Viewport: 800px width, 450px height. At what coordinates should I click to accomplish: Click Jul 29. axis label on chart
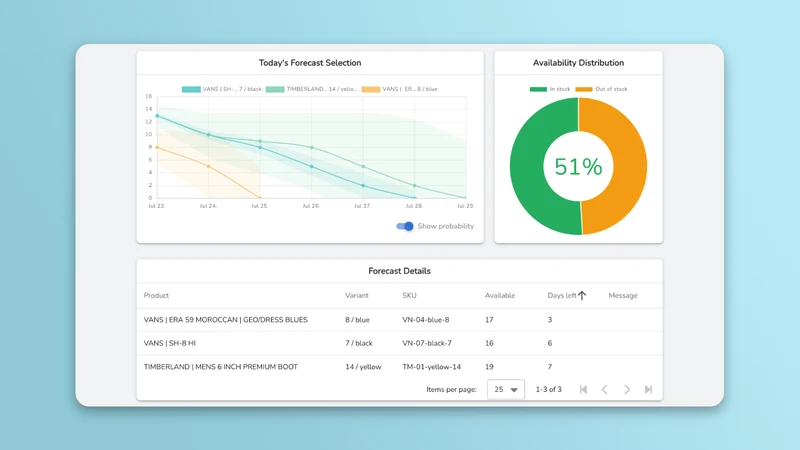tap(465, 206)
